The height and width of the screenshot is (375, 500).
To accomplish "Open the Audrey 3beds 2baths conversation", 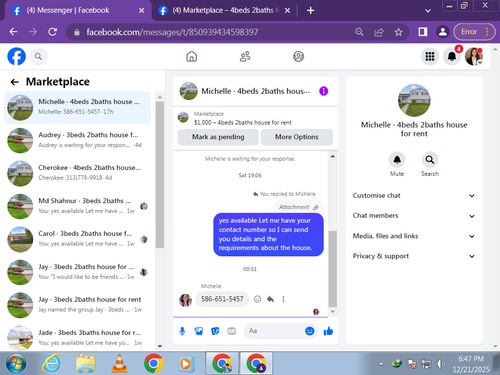I will click(77, 140).
